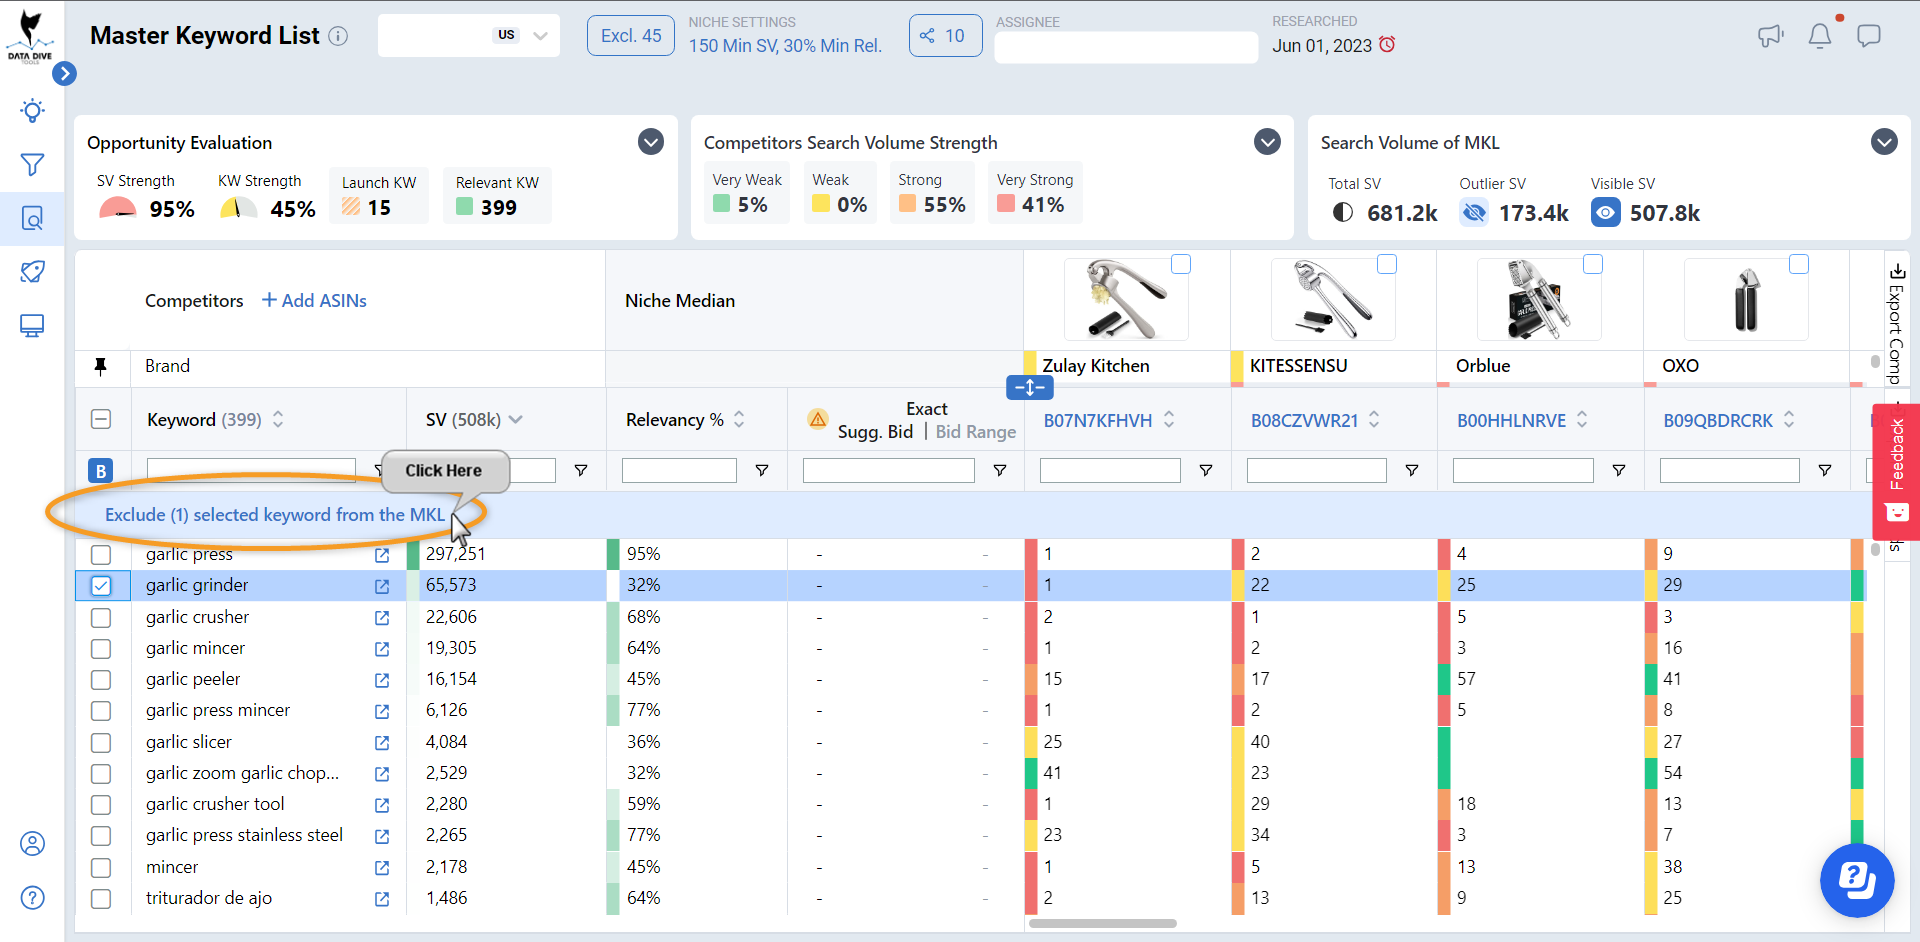Expand the sidebar with the blue arrow button

pos(64,73)
